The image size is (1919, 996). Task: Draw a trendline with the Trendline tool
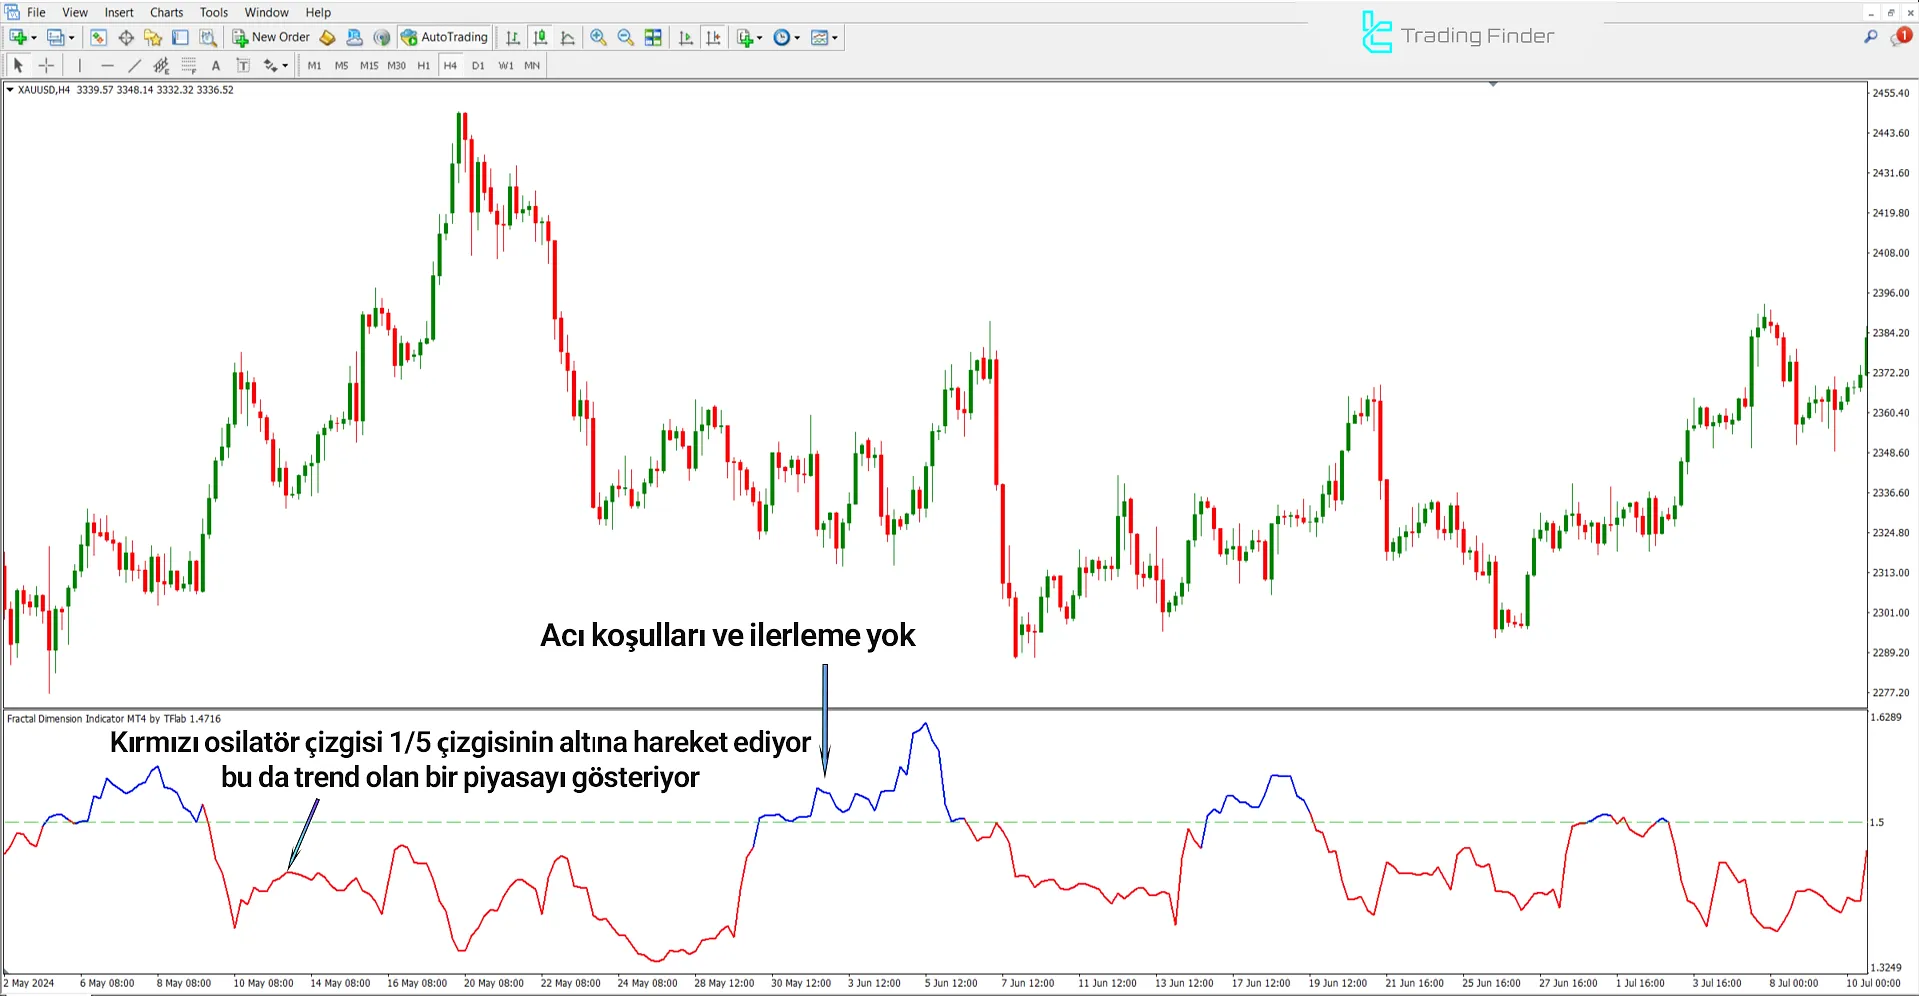[134, 66]
